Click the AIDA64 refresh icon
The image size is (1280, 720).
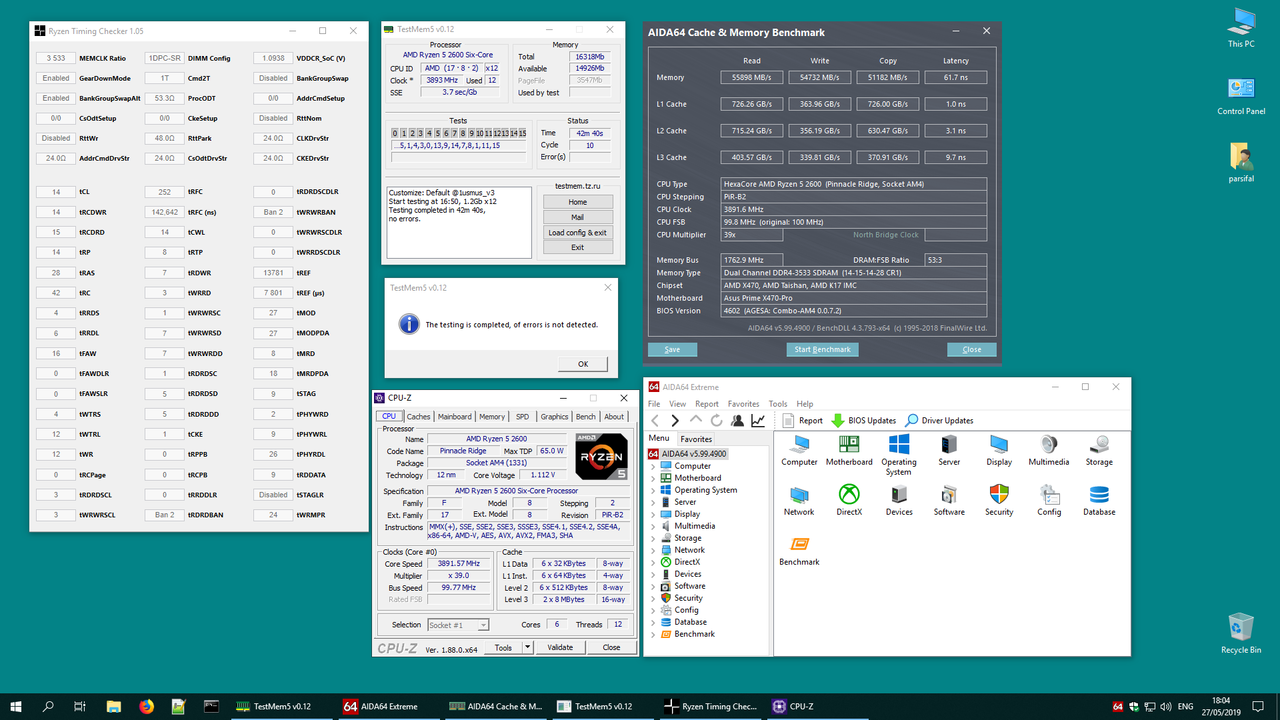tap(716, 420)
